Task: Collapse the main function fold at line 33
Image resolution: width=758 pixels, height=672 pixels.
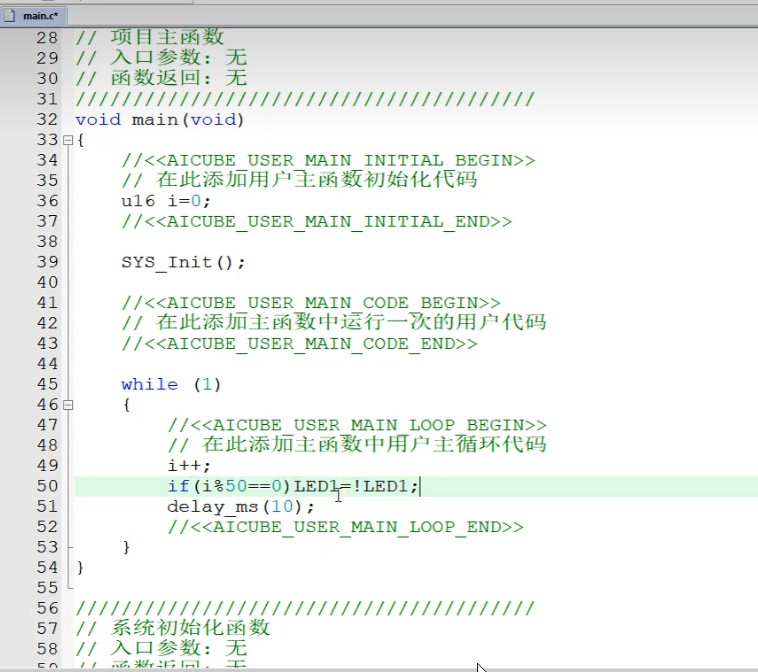Action: coord(68,141)
